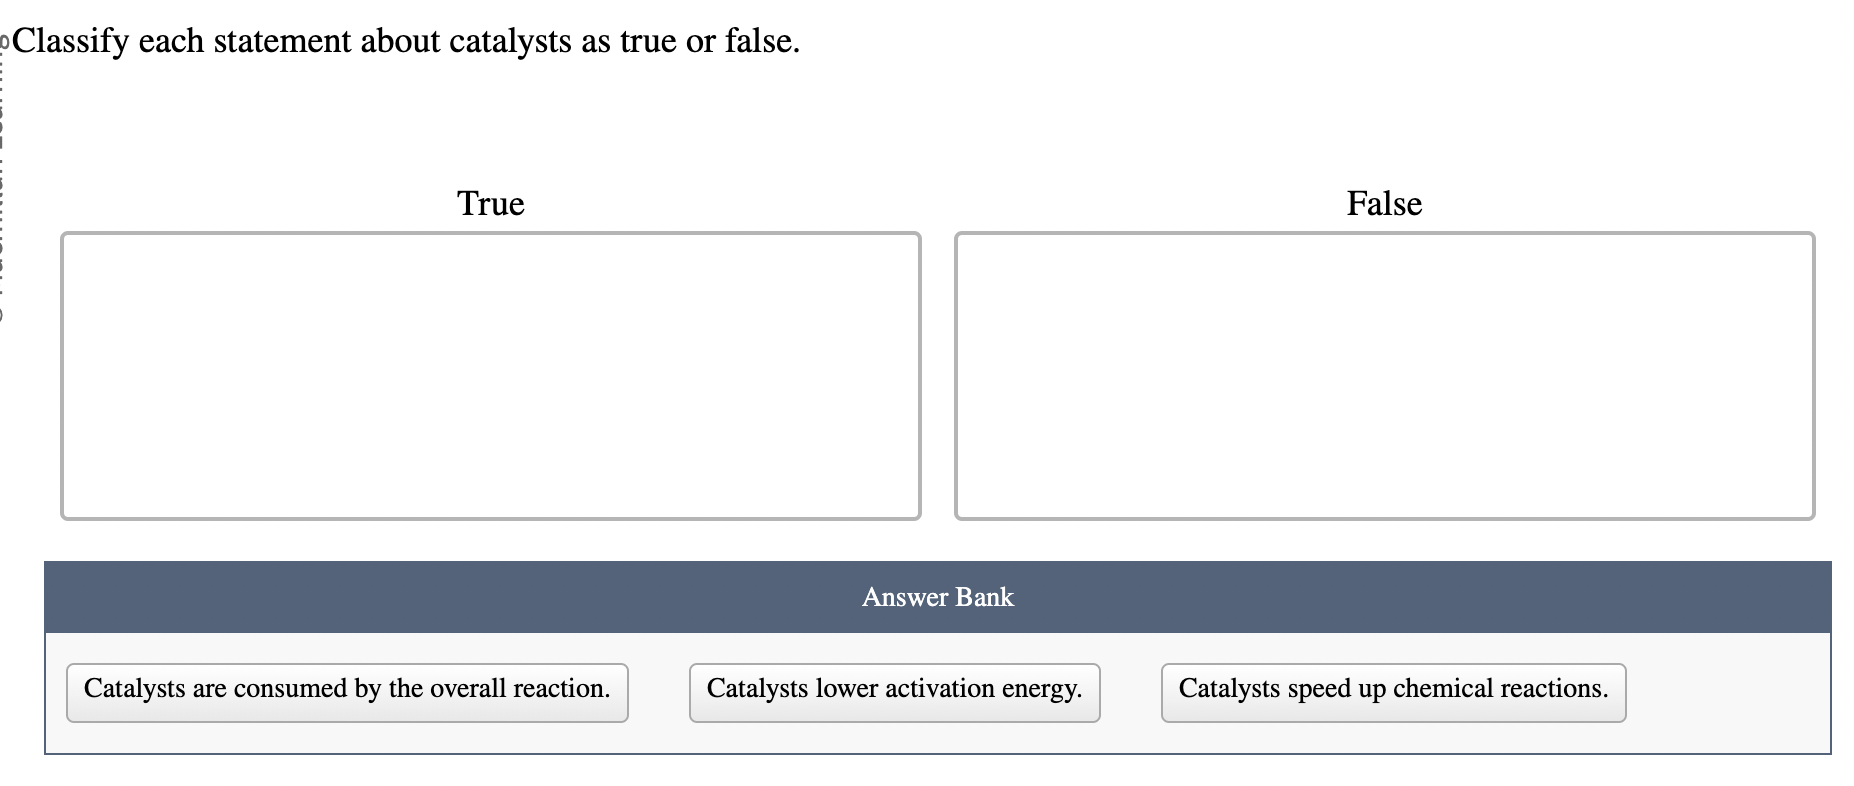1854x786 pixels.
Task: Click the top-left corner of the True box
Action: [65, 236]
